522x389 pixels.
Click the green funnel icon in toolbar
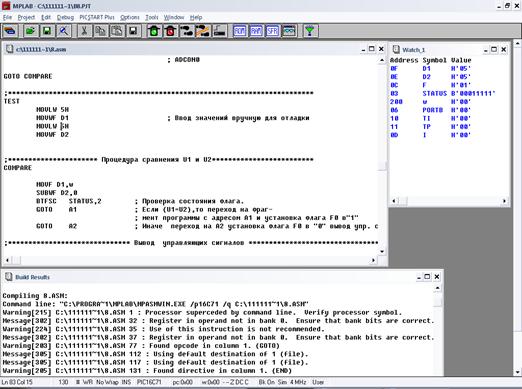pos(310,31)
